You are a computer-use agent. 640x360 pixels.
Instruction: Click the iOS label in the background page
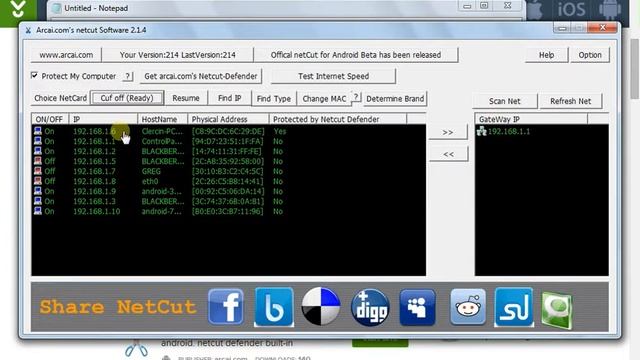[x=571, y=9]
